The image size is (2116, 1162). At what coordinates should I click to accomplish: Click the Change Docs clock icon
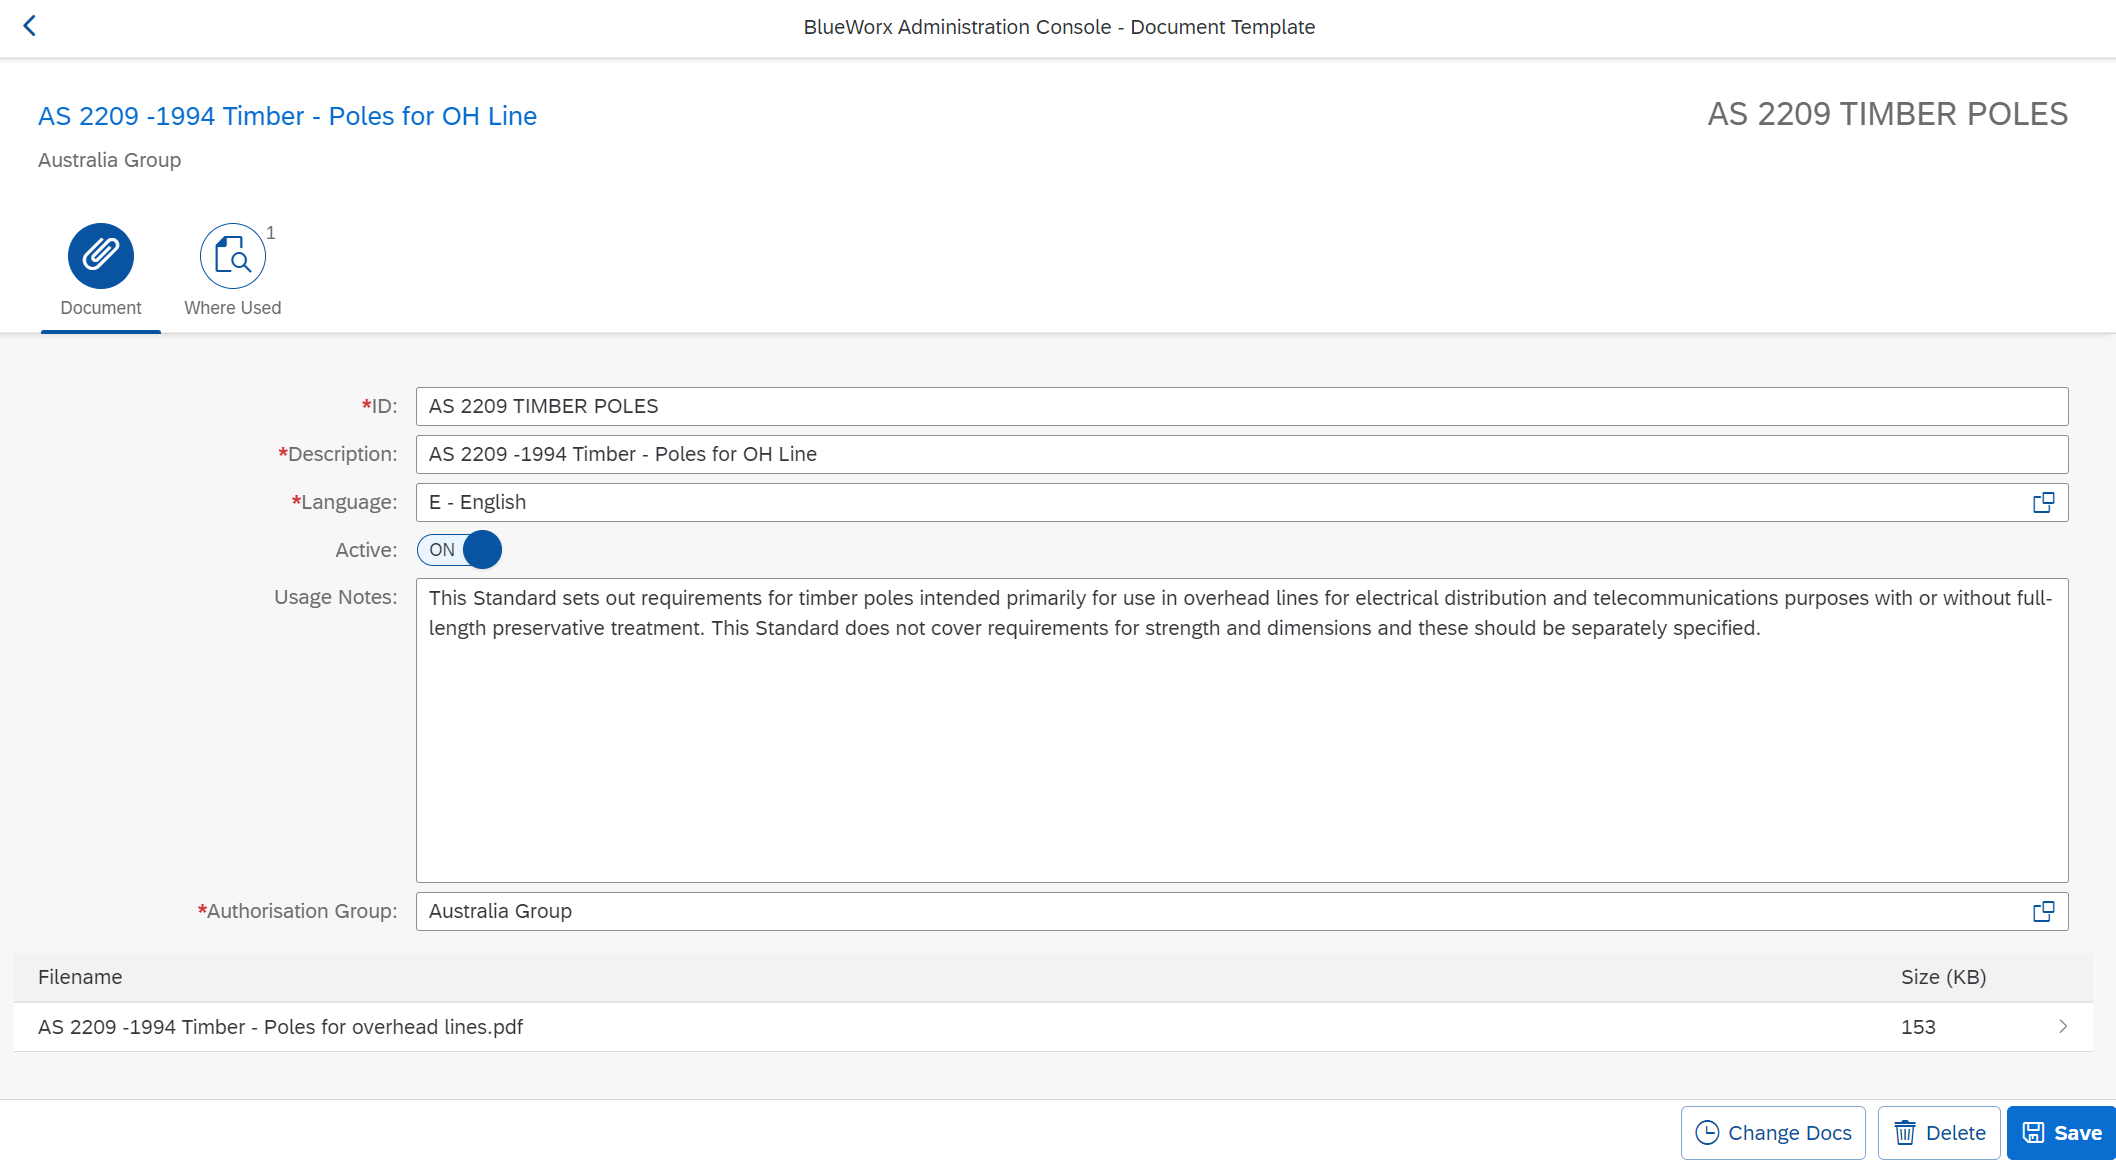tap(1707, 1133)
